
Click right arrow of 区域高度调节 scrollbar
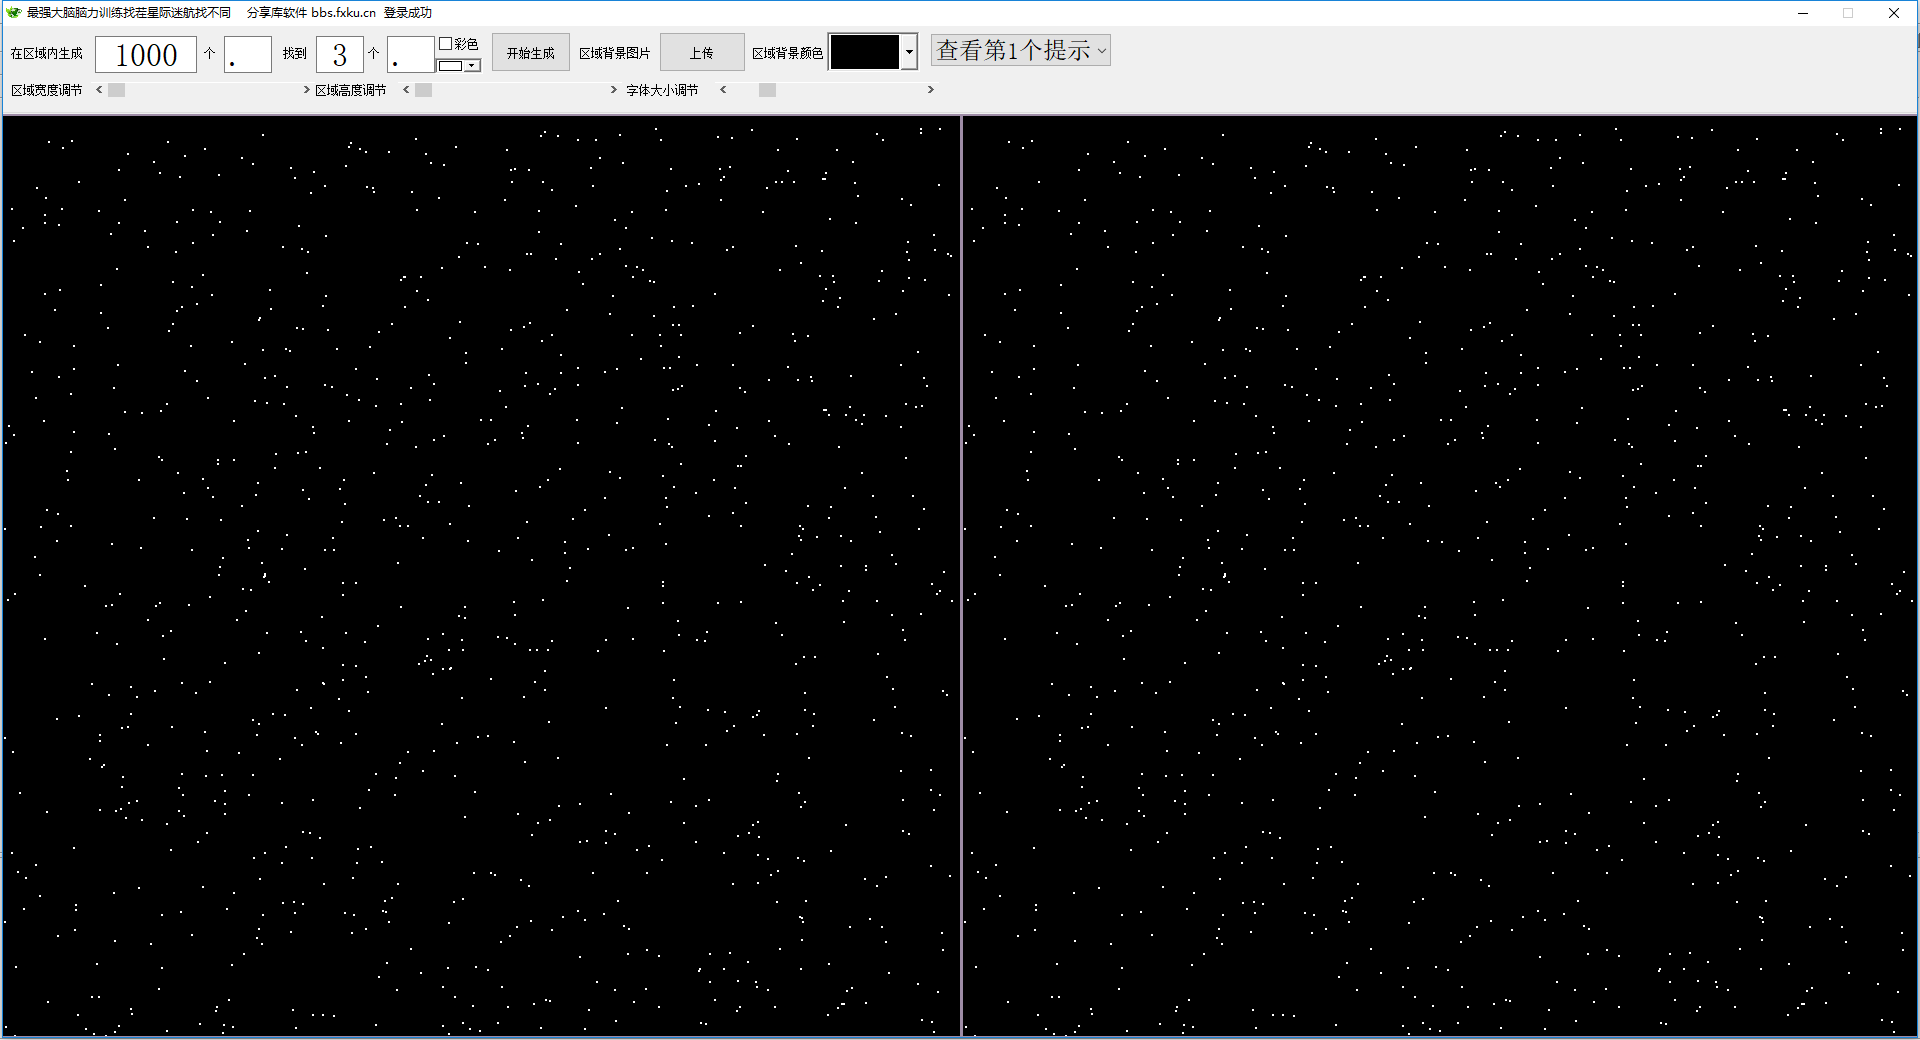pos(613,90)
